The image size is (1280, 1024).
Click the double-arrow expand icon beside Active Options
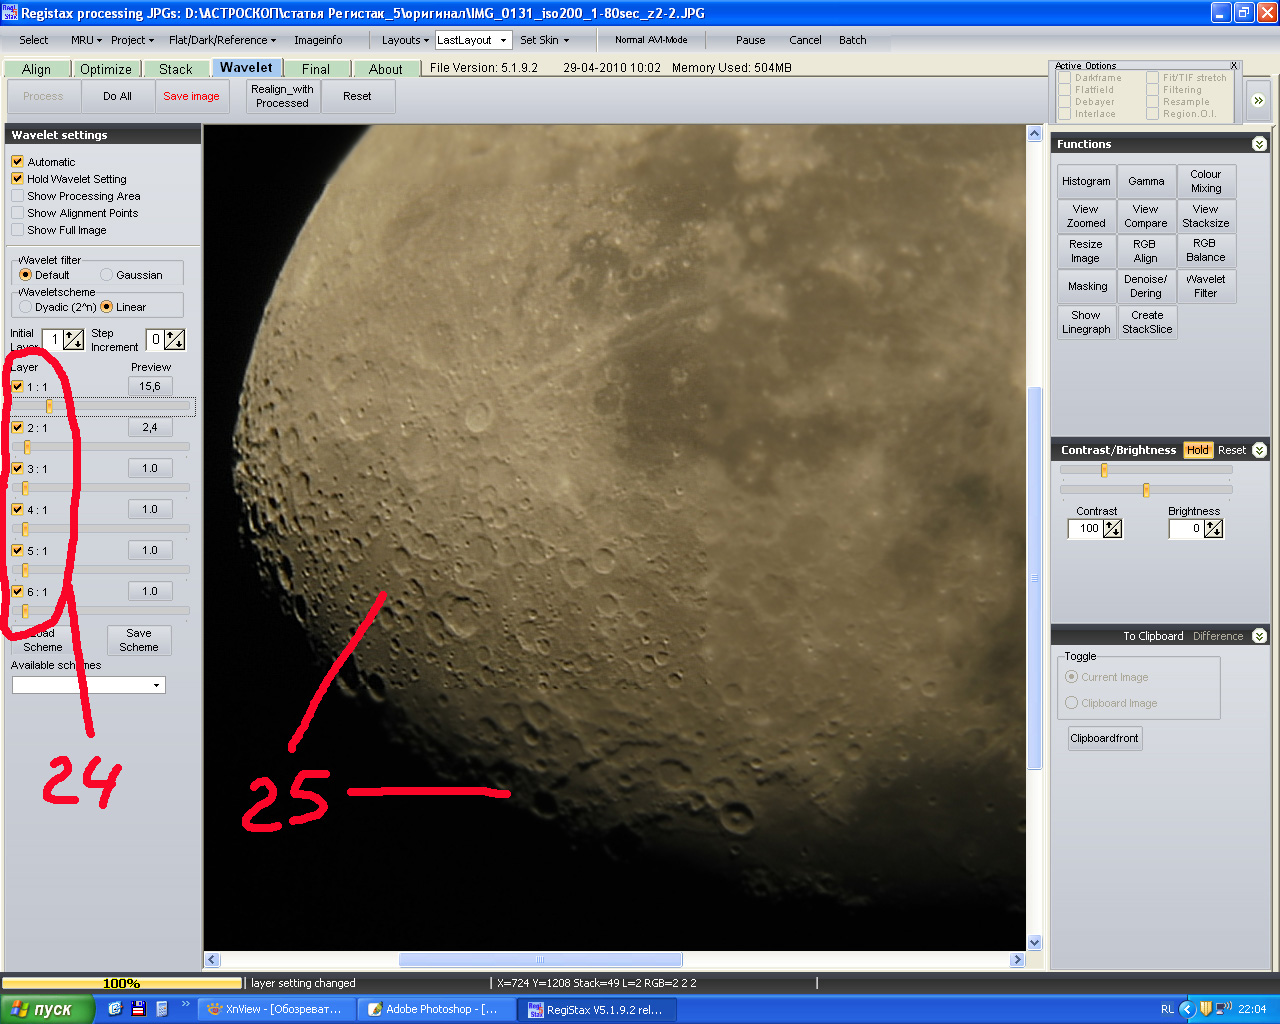[1258, 100]
